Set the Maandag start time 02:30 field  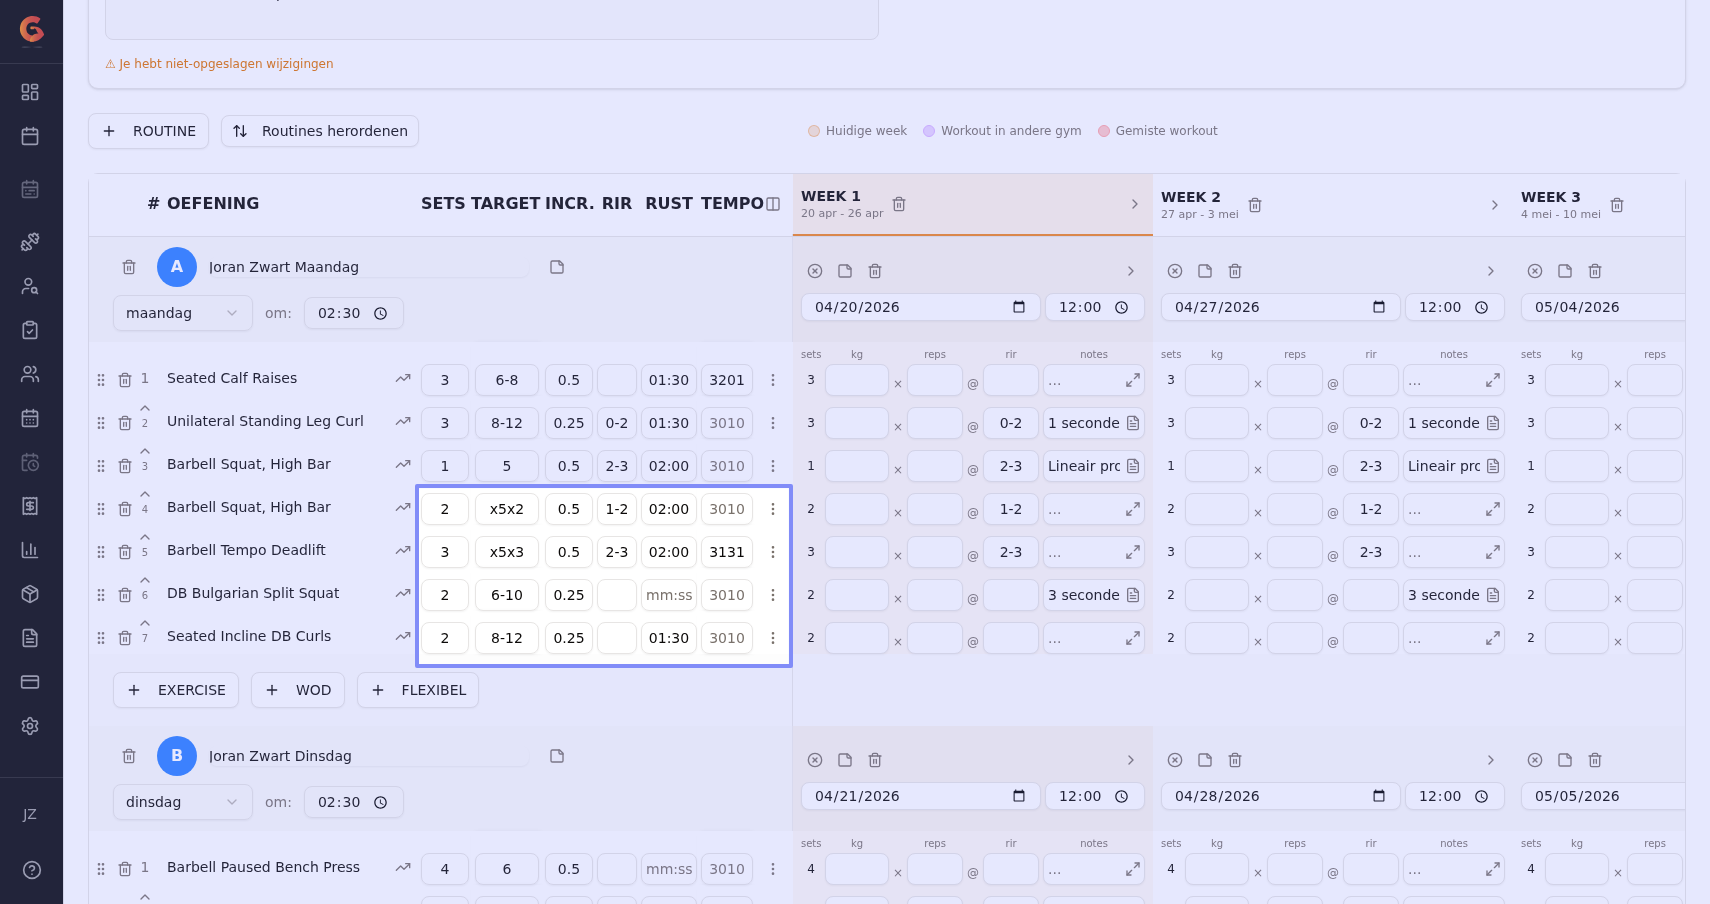pyautogui.click(x=354, y=313)
